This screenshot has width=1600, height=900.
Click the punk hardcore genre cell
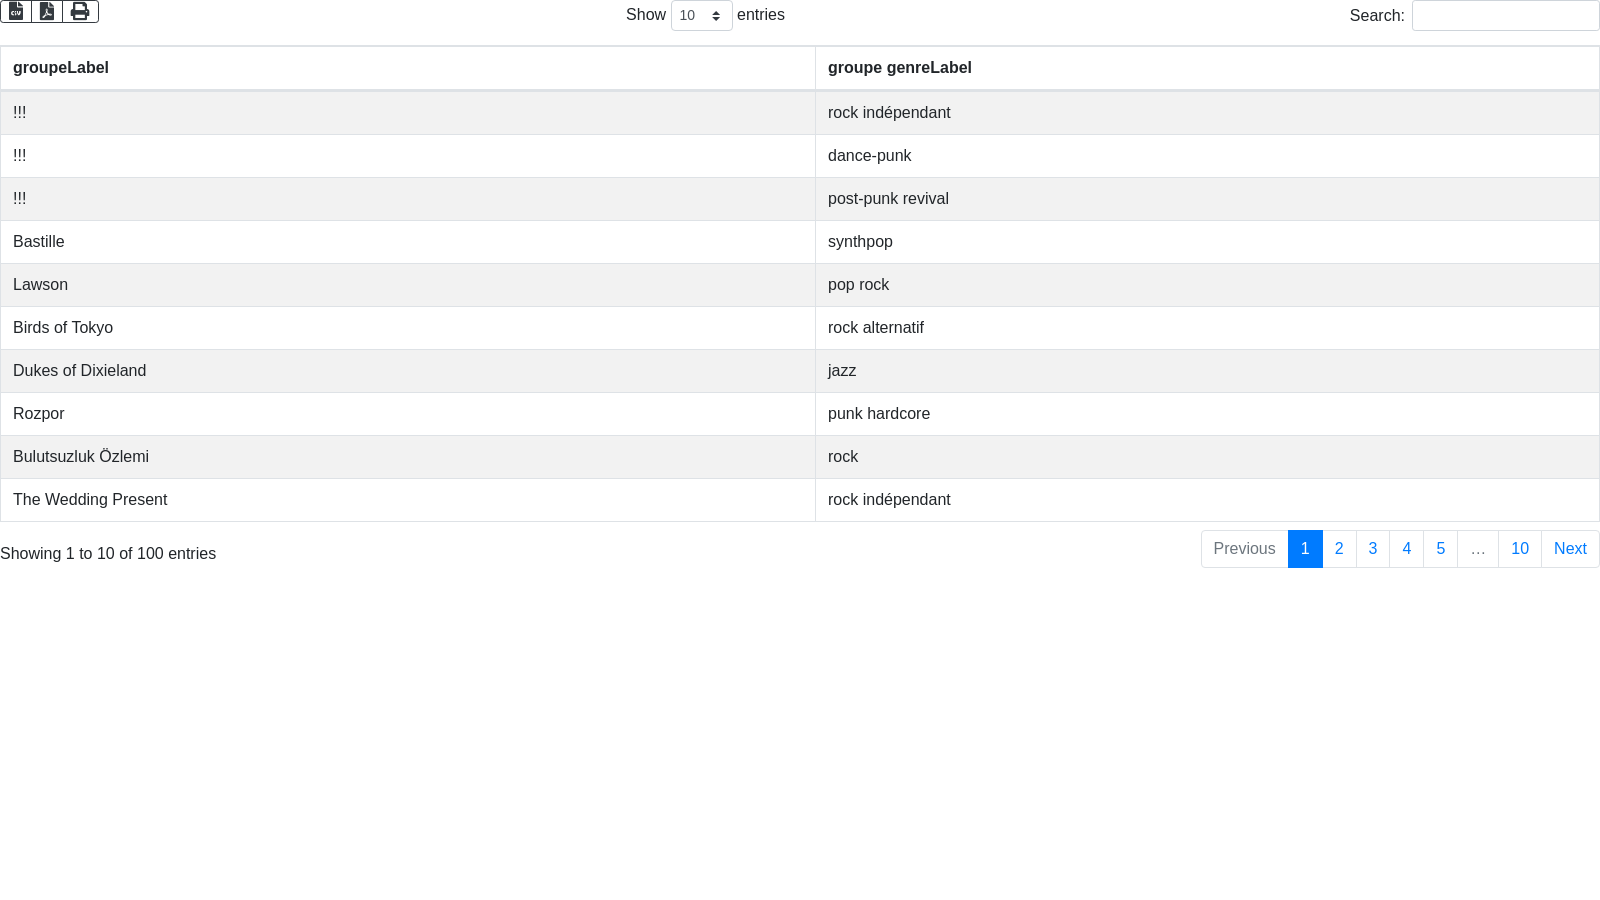point(879,414)
